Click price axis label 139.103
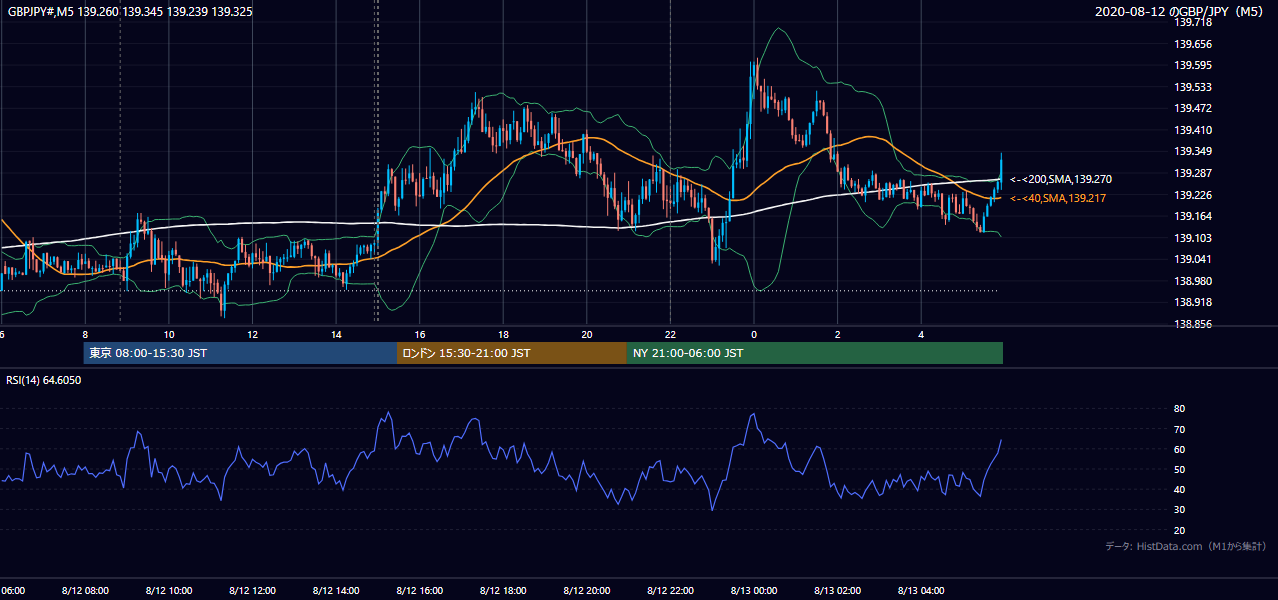Image resolution: width=1278 pixels, height=600 pixels. click(1193, 238)
